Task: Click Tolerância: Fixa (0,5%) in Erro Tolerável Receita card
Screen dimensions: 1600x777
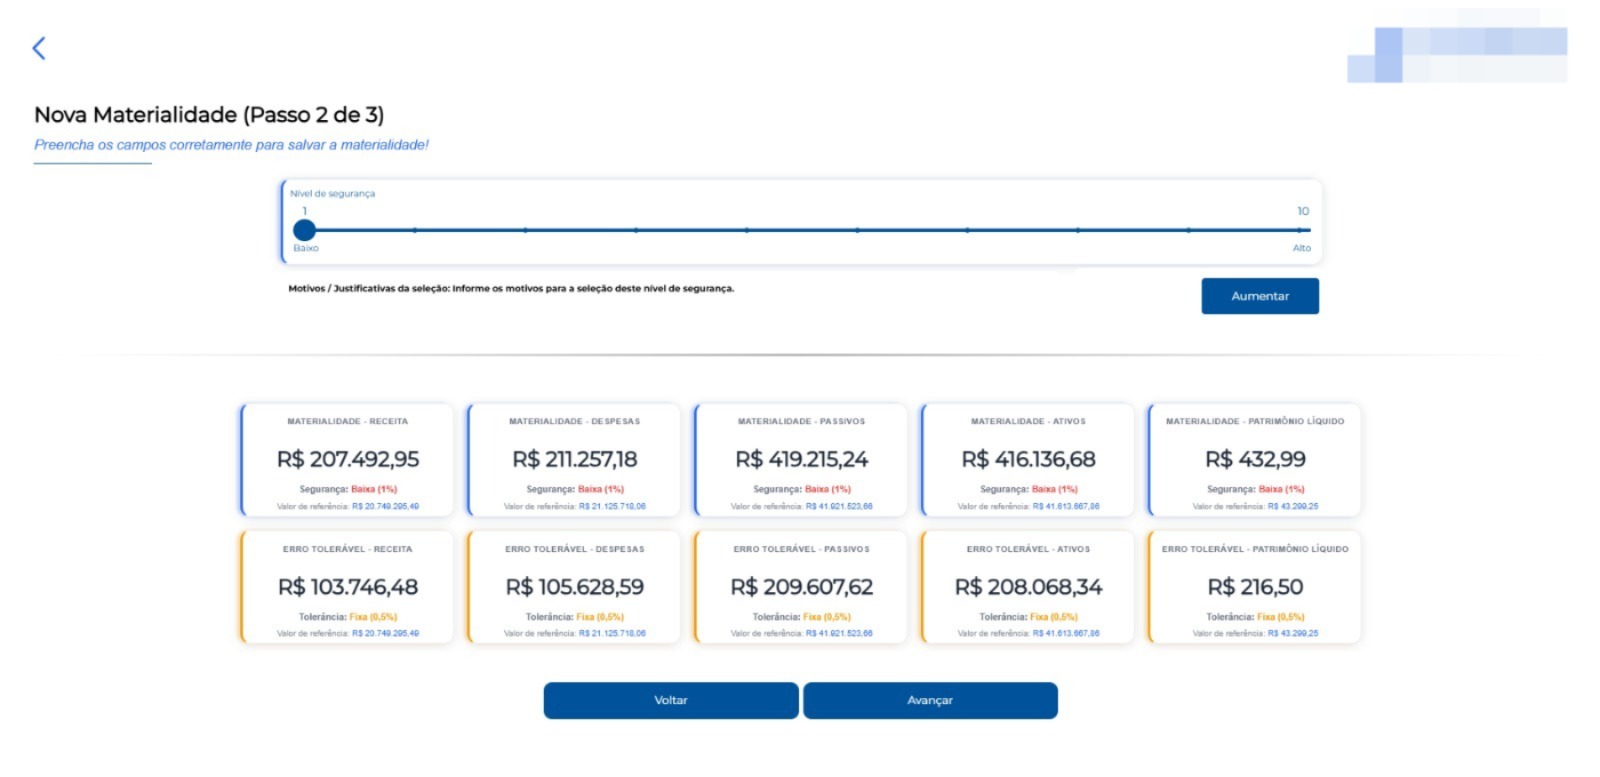Action: 348,617
